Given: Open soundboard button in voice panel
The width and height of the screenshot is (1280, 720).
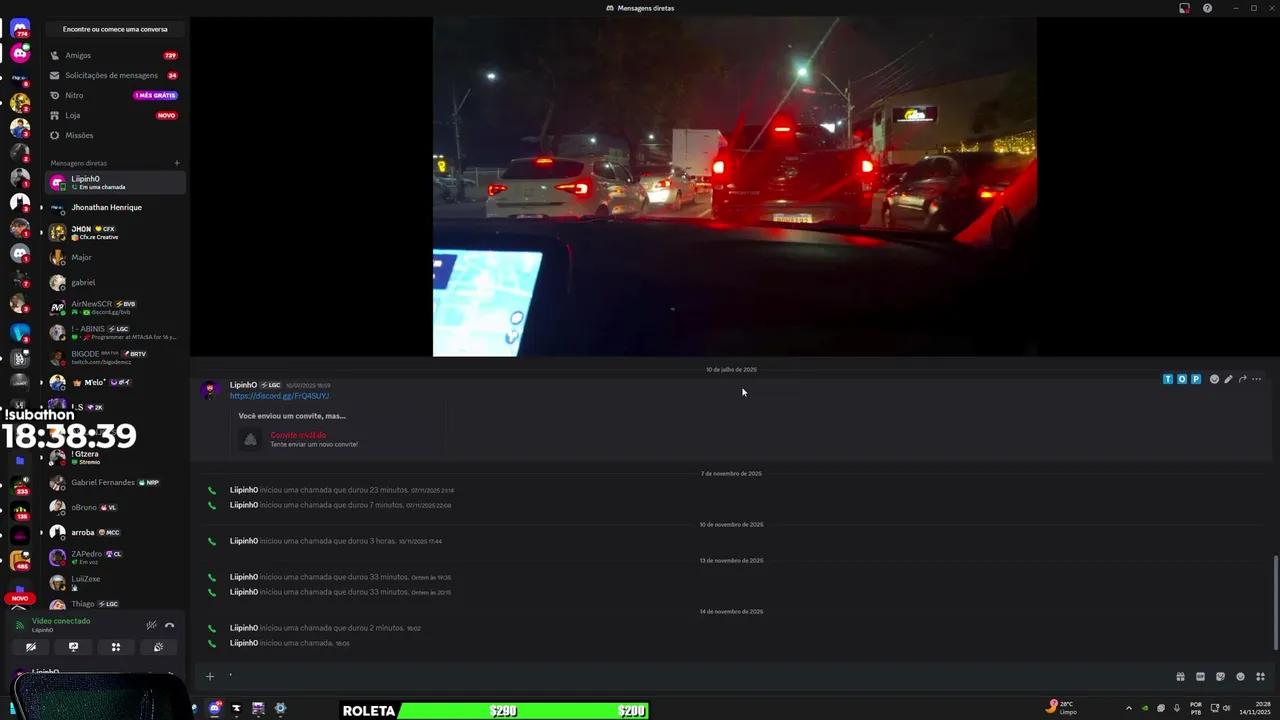Looking at the screenshot, I should coord(158,647).
